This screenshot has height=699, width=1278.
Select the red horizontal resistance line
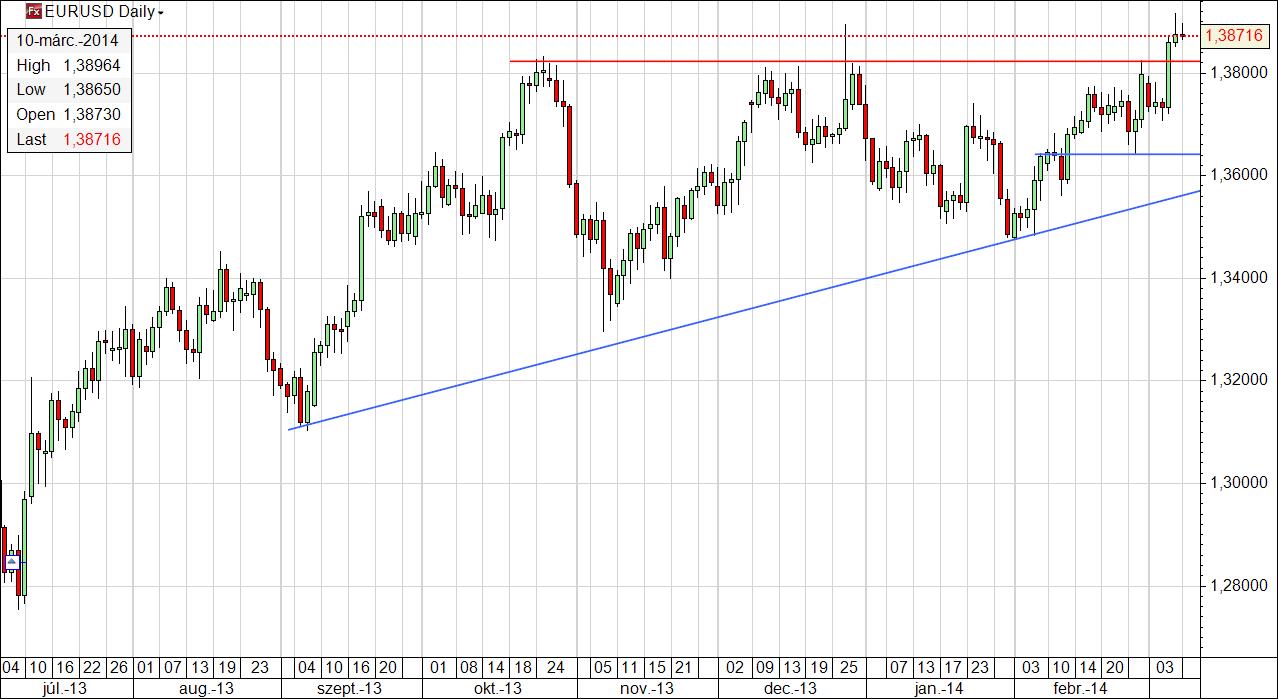(x=855, y=61)
